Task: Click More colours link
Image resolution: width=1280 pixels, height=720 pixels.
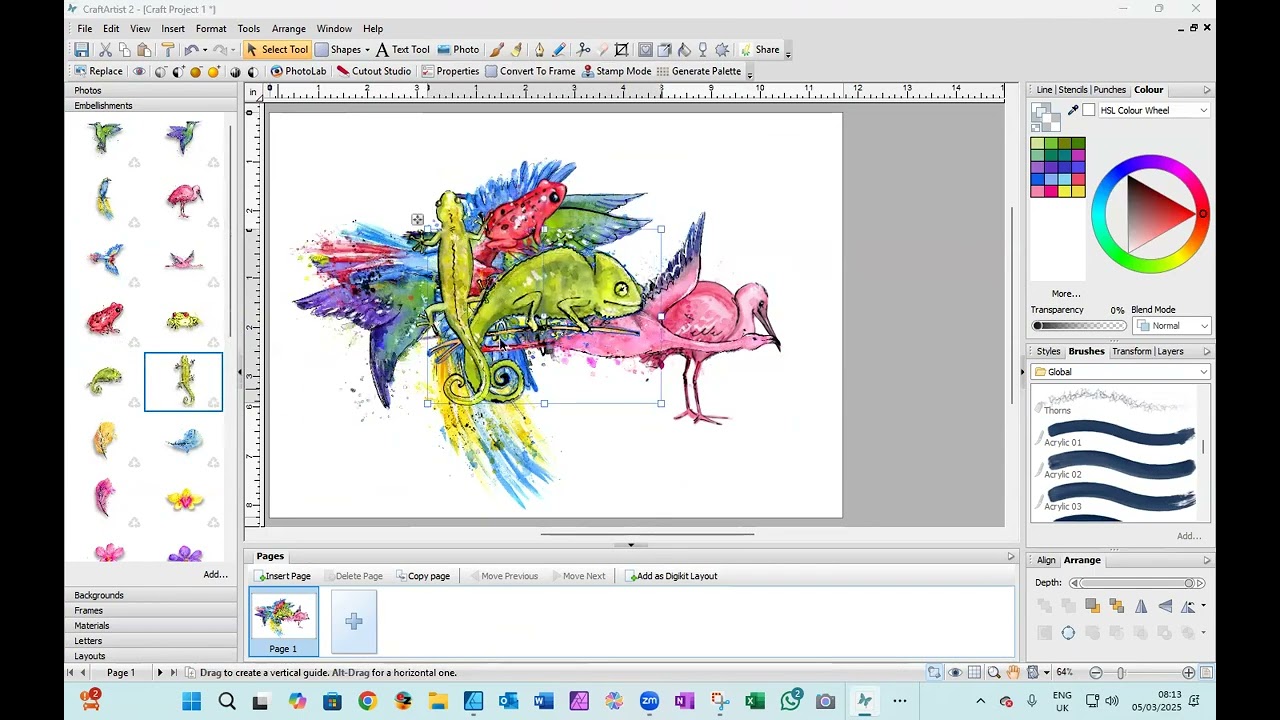Action: pyautogui.click(x=1066, y=294)
